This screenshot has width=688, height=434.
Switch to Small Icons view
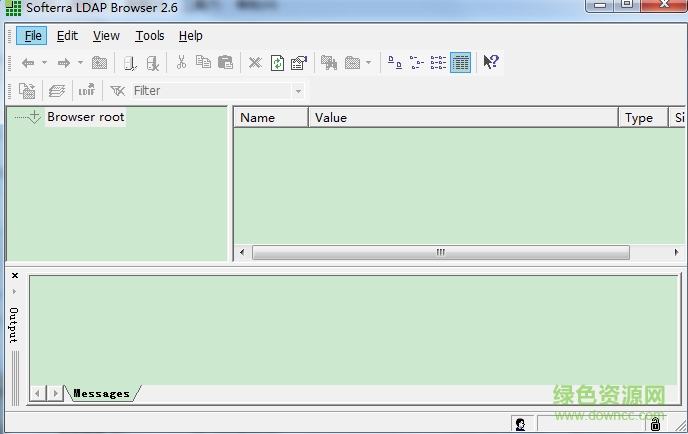coord(416,63)
